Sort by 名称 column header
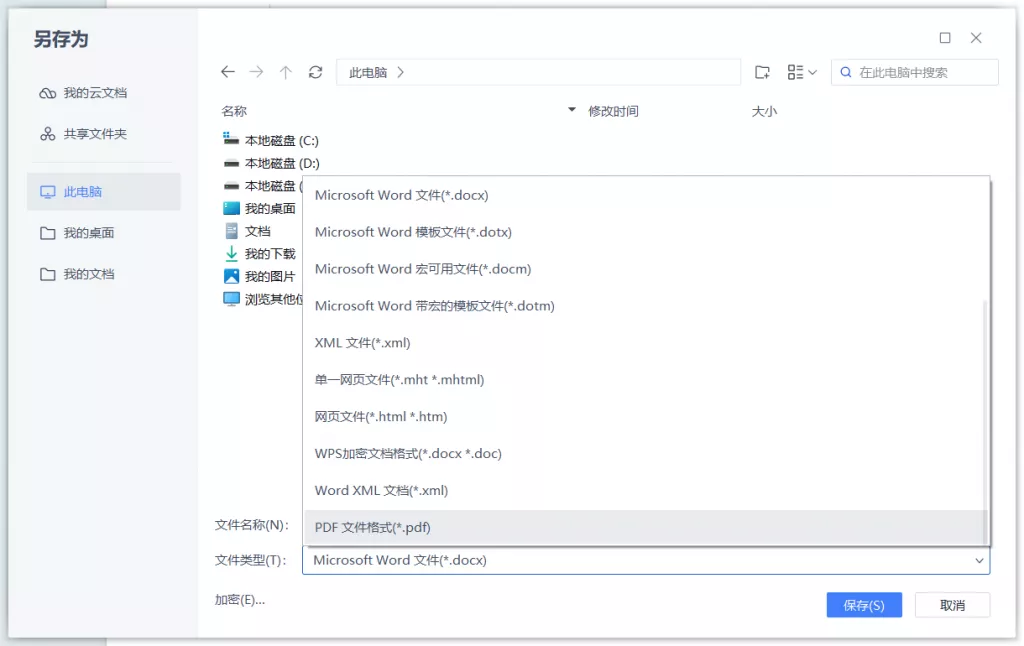 click(x=234, y=111)
